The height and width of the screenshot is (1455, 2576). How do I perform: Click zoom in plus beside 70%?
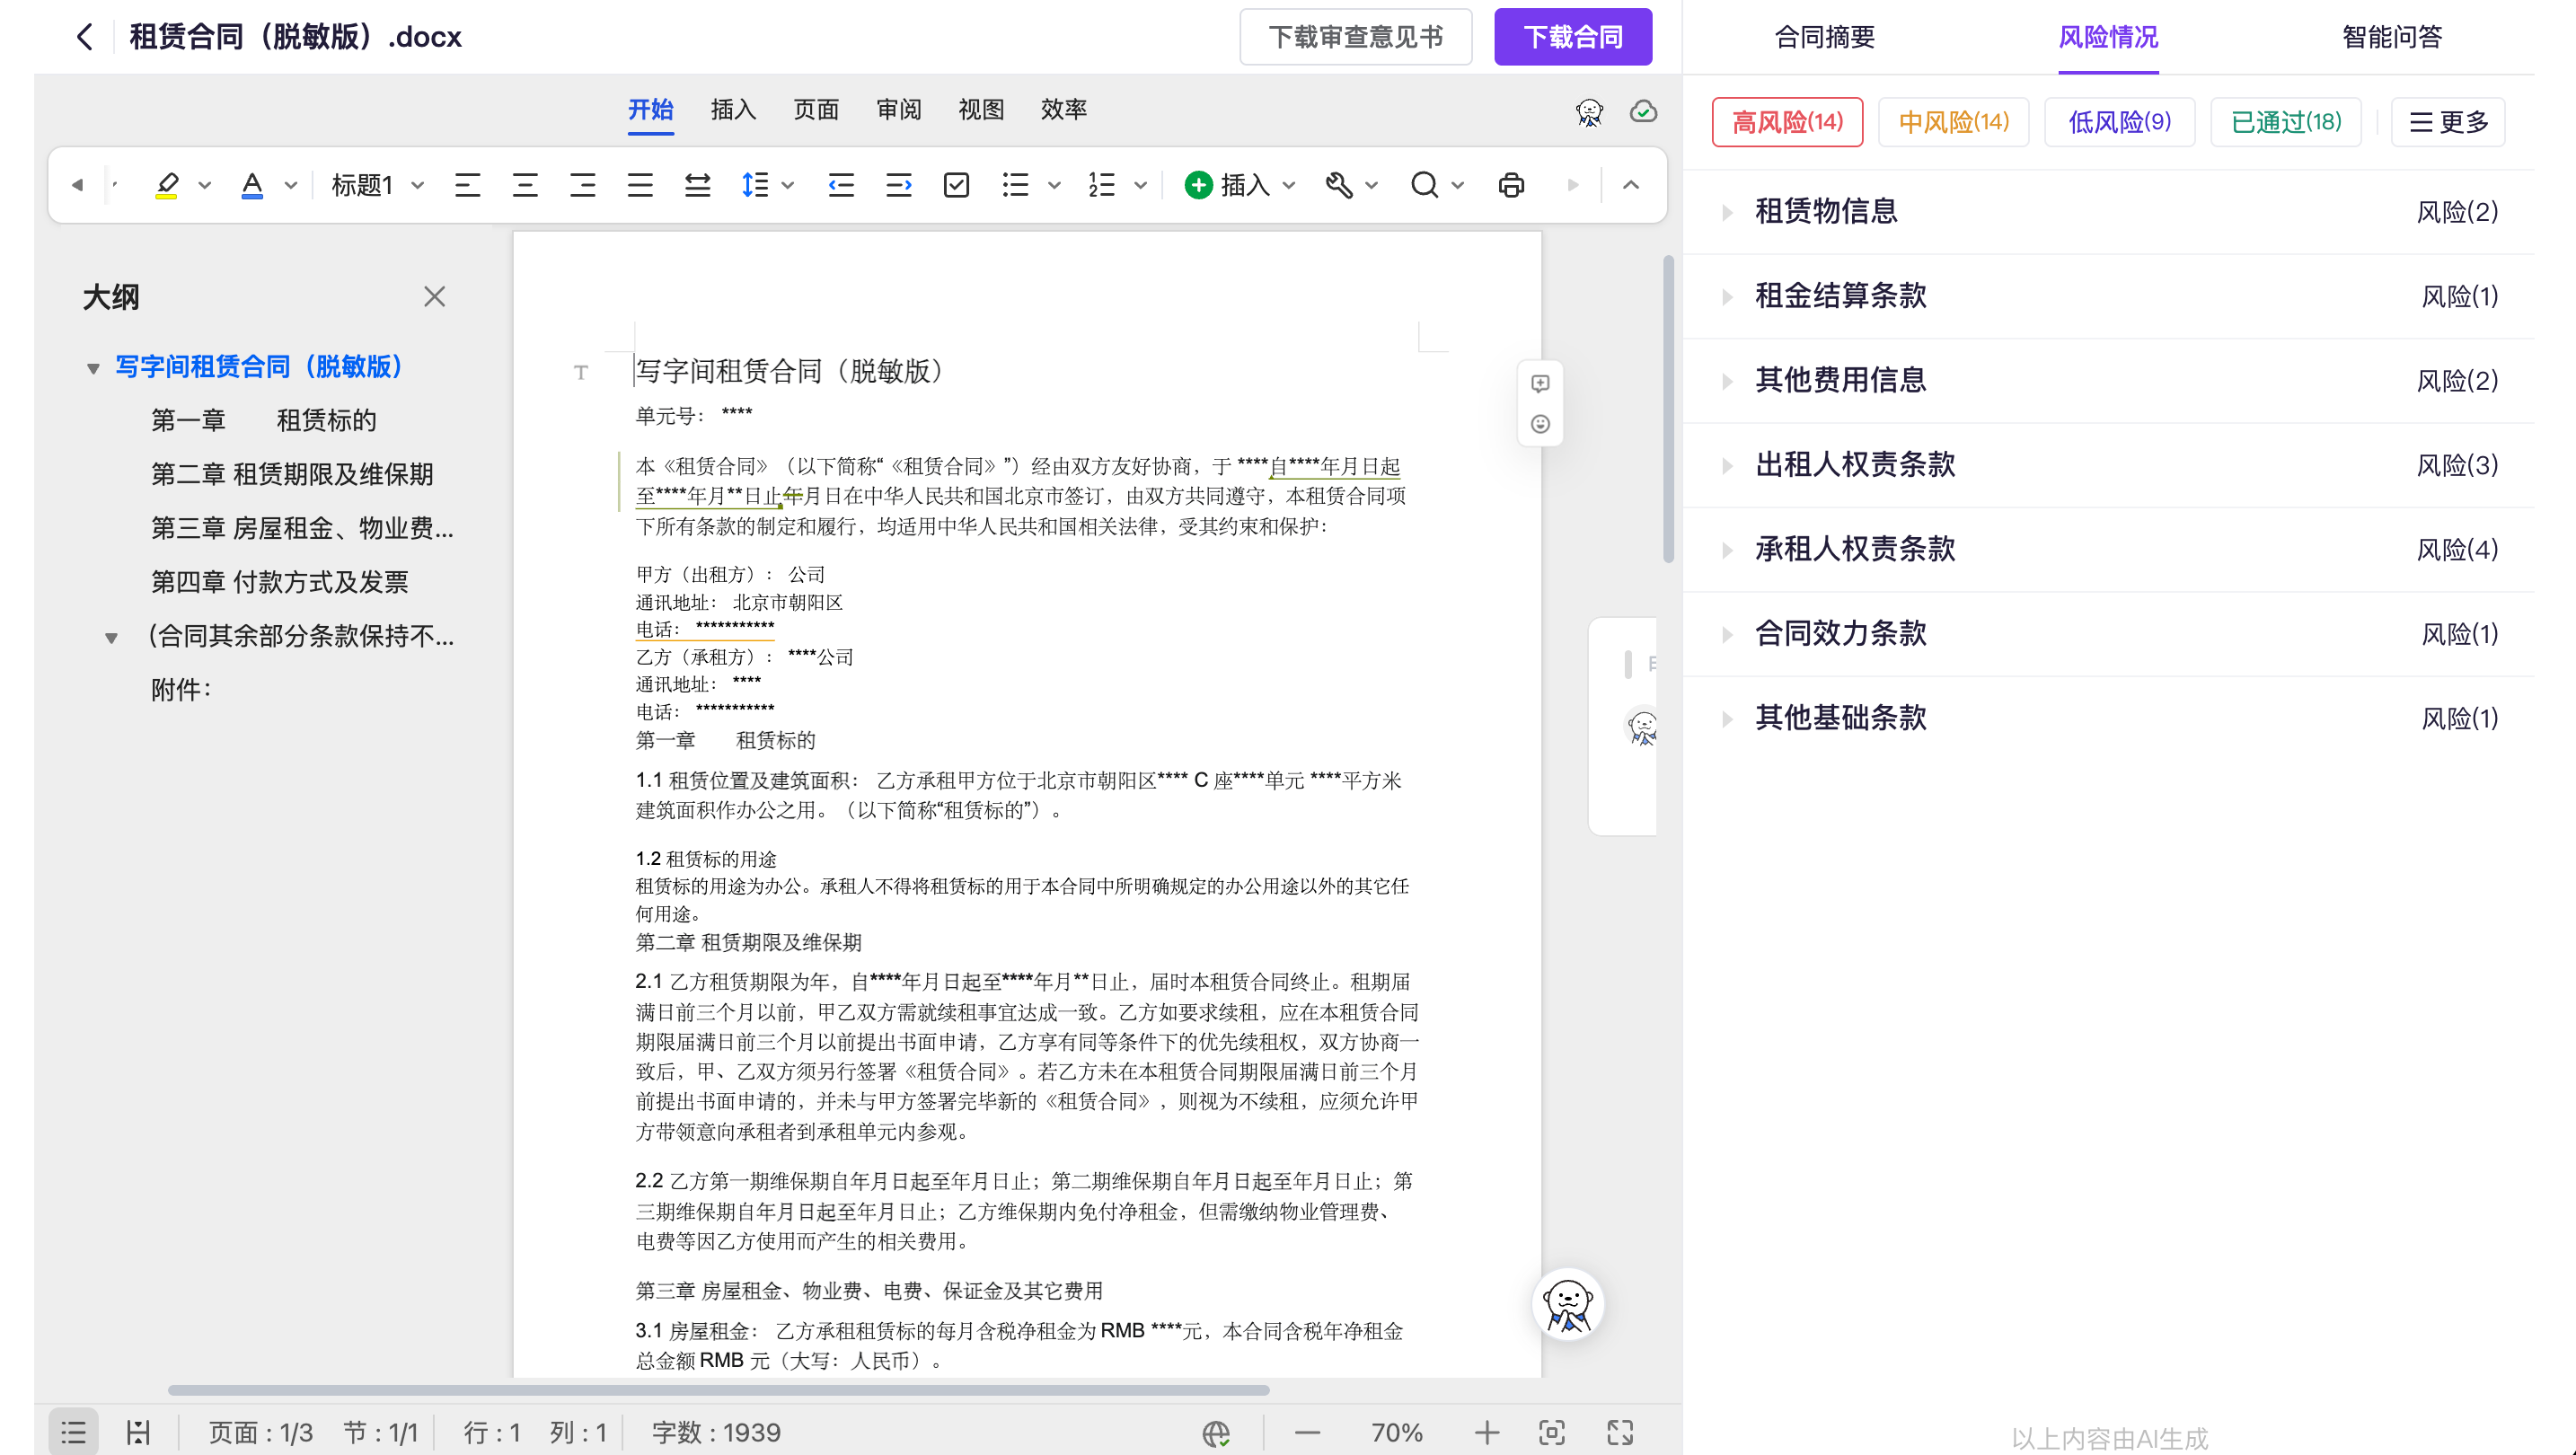1486,1432
